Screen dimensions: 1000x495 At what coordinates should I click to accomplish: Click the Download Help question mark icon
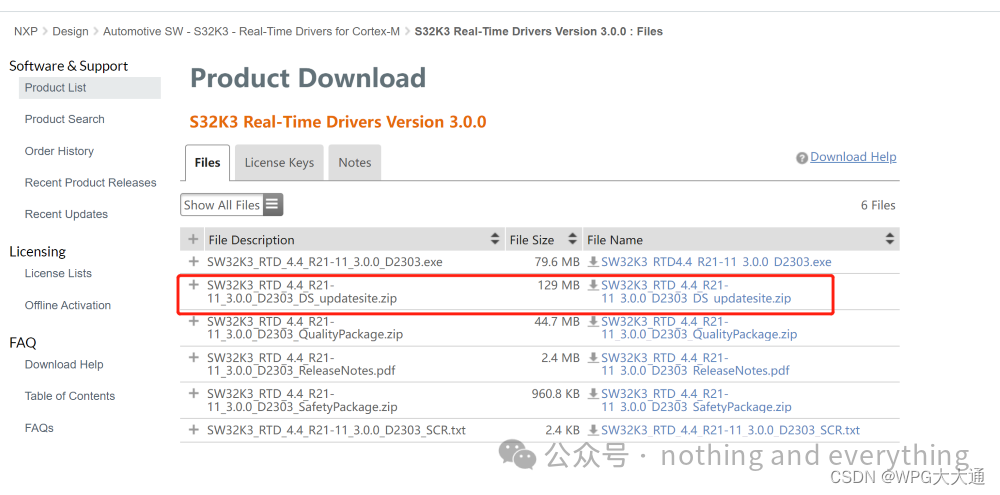[x=802, y=158]
